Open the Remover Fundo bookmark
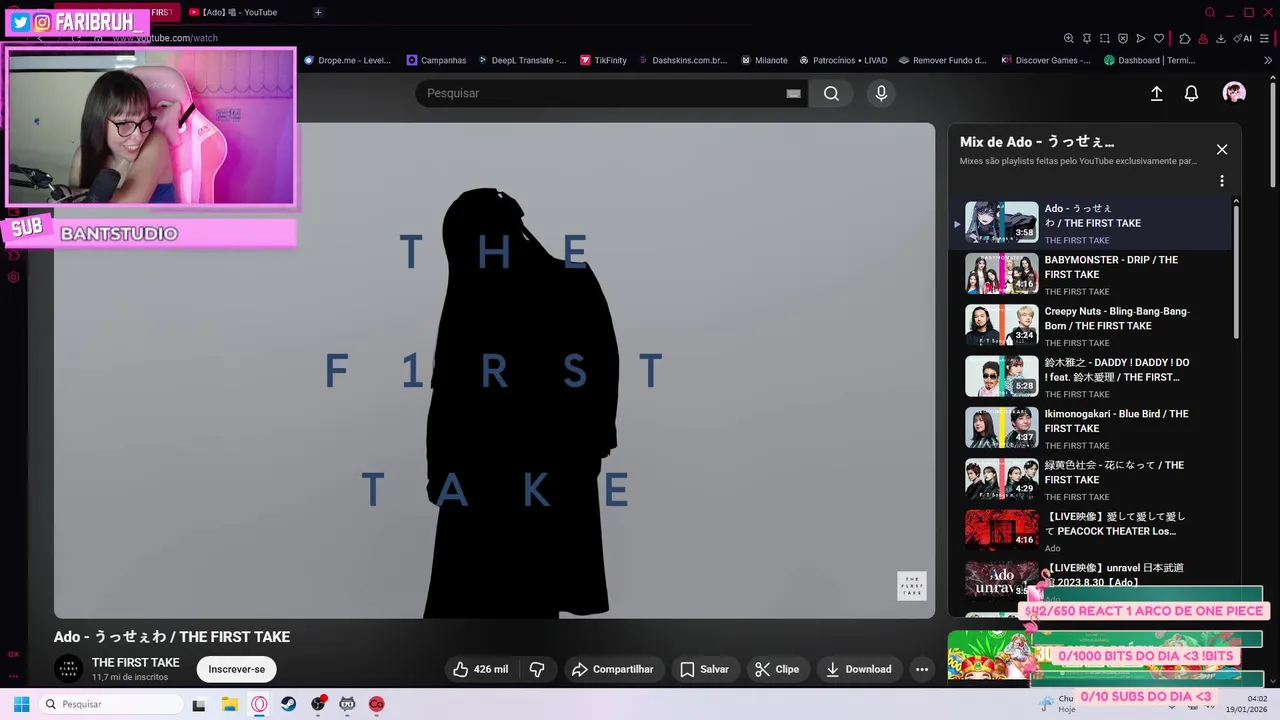 [x=943, y=60]
